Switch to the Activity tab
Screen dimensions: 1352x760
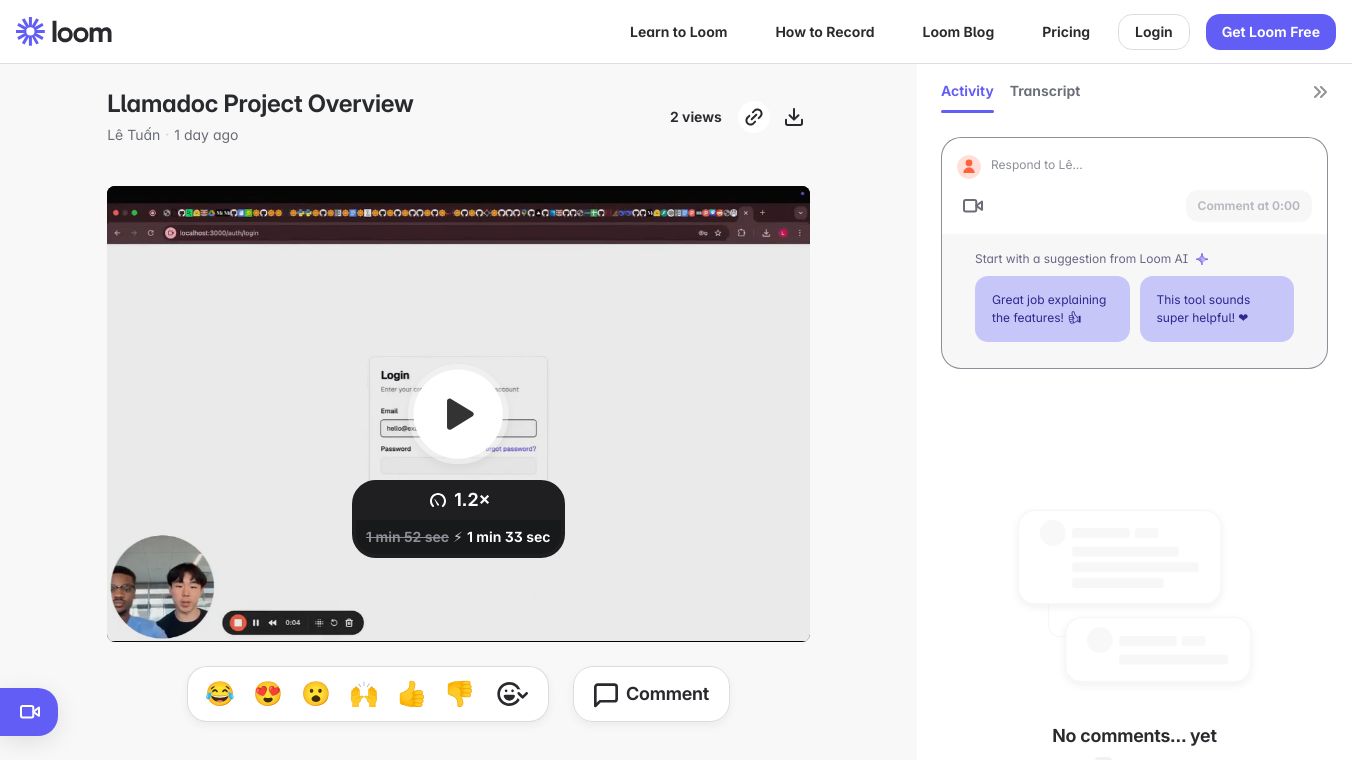(967, 91)
